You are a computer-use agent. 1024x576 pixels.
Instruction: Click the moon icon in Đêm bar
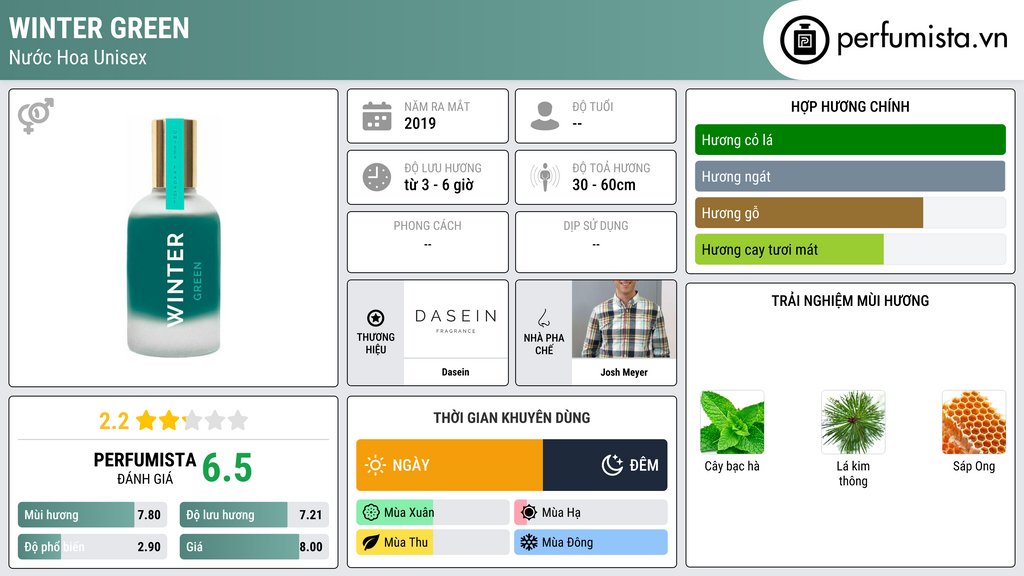[612, 465]
